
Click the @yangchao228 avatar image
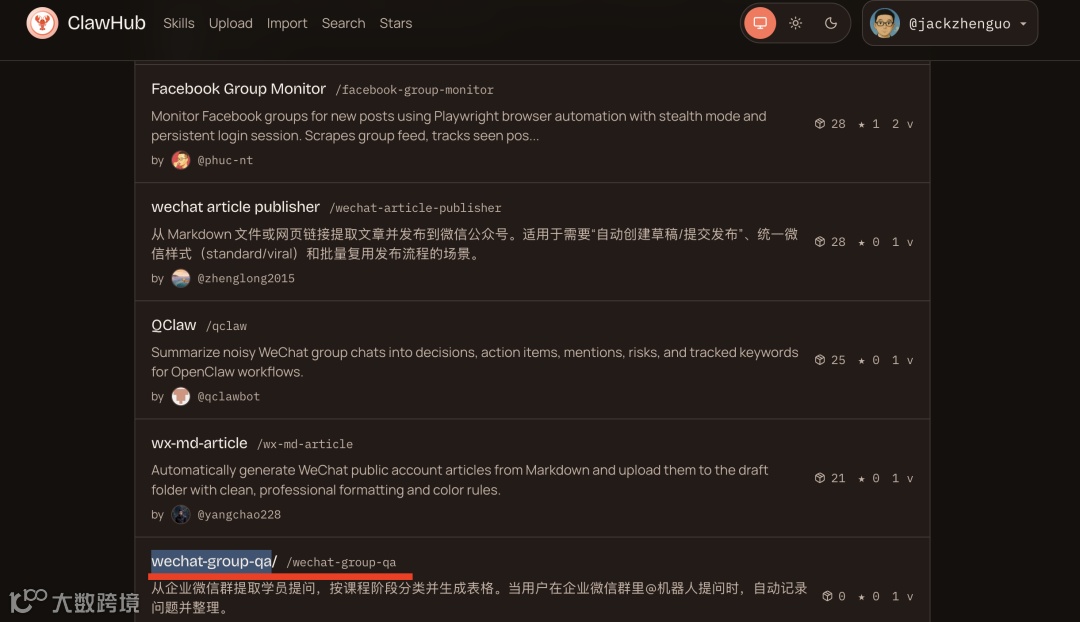click(180, 515)
